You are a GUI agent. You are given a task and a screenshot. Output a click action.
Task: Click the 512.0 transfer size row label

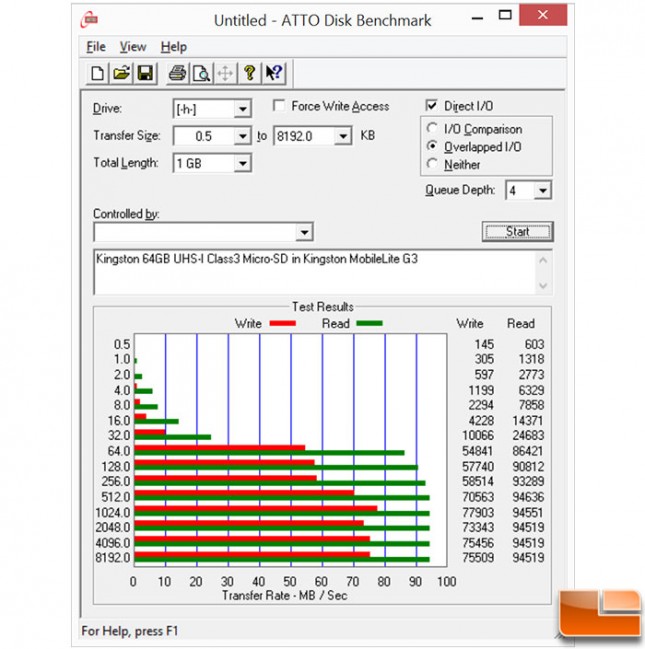[x=116, y=497]
